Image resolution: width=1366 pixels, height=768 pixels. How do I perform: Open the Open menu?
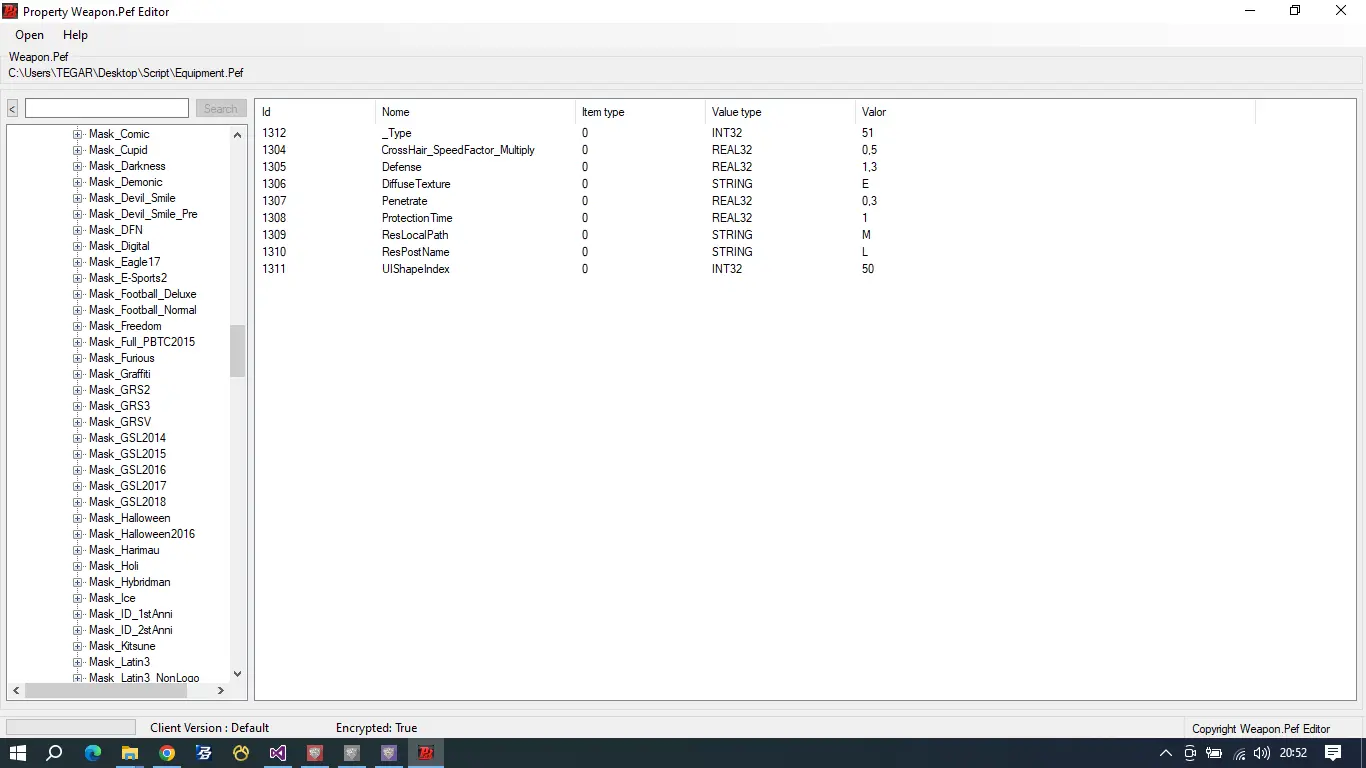tap(29, 35)
